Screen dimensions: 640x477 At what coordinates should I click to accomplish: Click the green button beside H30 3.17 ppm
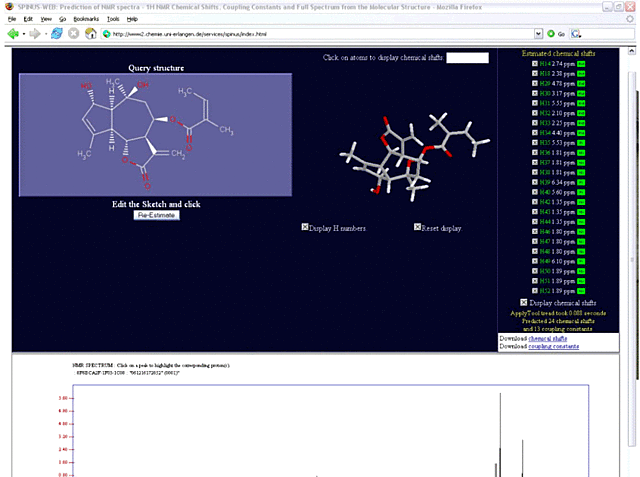pyautogui.click(x=581, y=93)
